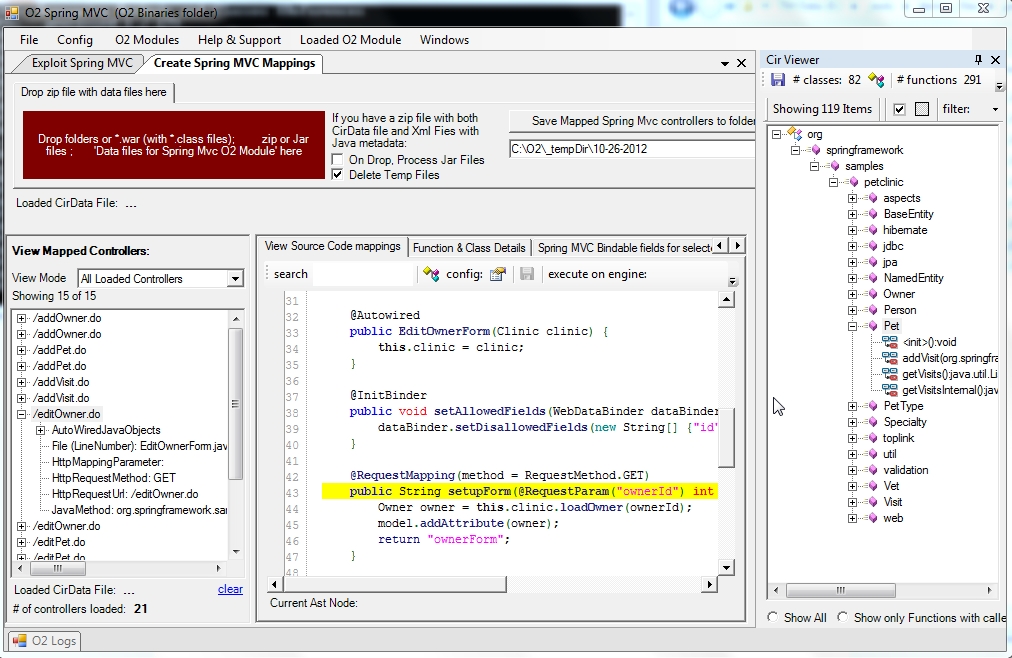
Task: Click the getVisits() method icon
Action: click(890, 374)
